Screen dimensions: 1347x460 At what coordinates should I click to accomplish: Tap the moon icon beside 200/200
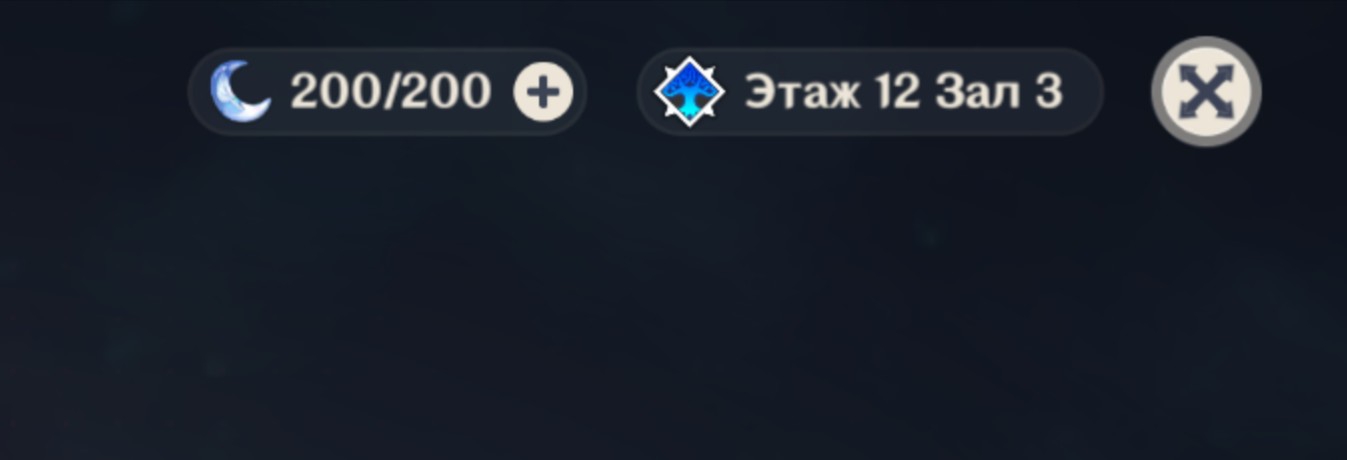pos(240,91)
